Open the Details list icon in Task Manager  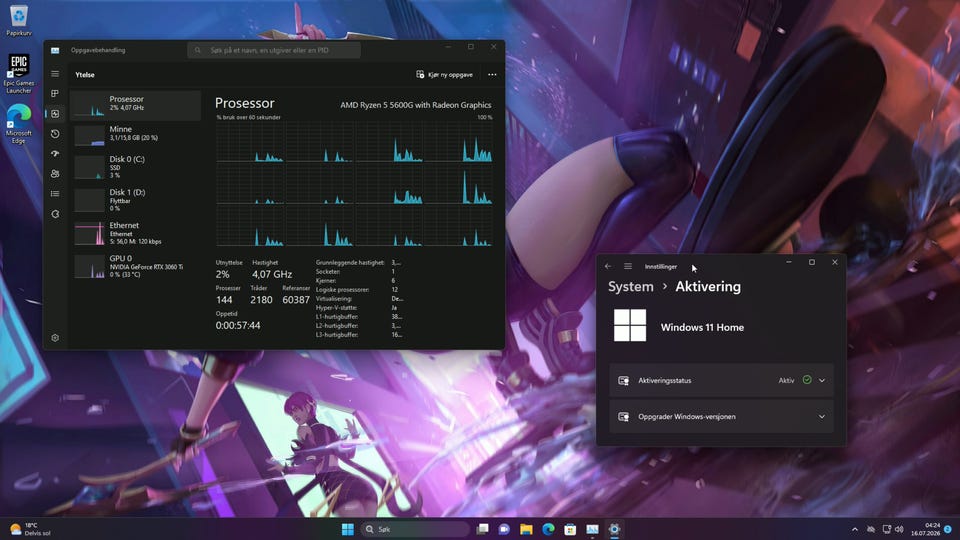[55, 194]
